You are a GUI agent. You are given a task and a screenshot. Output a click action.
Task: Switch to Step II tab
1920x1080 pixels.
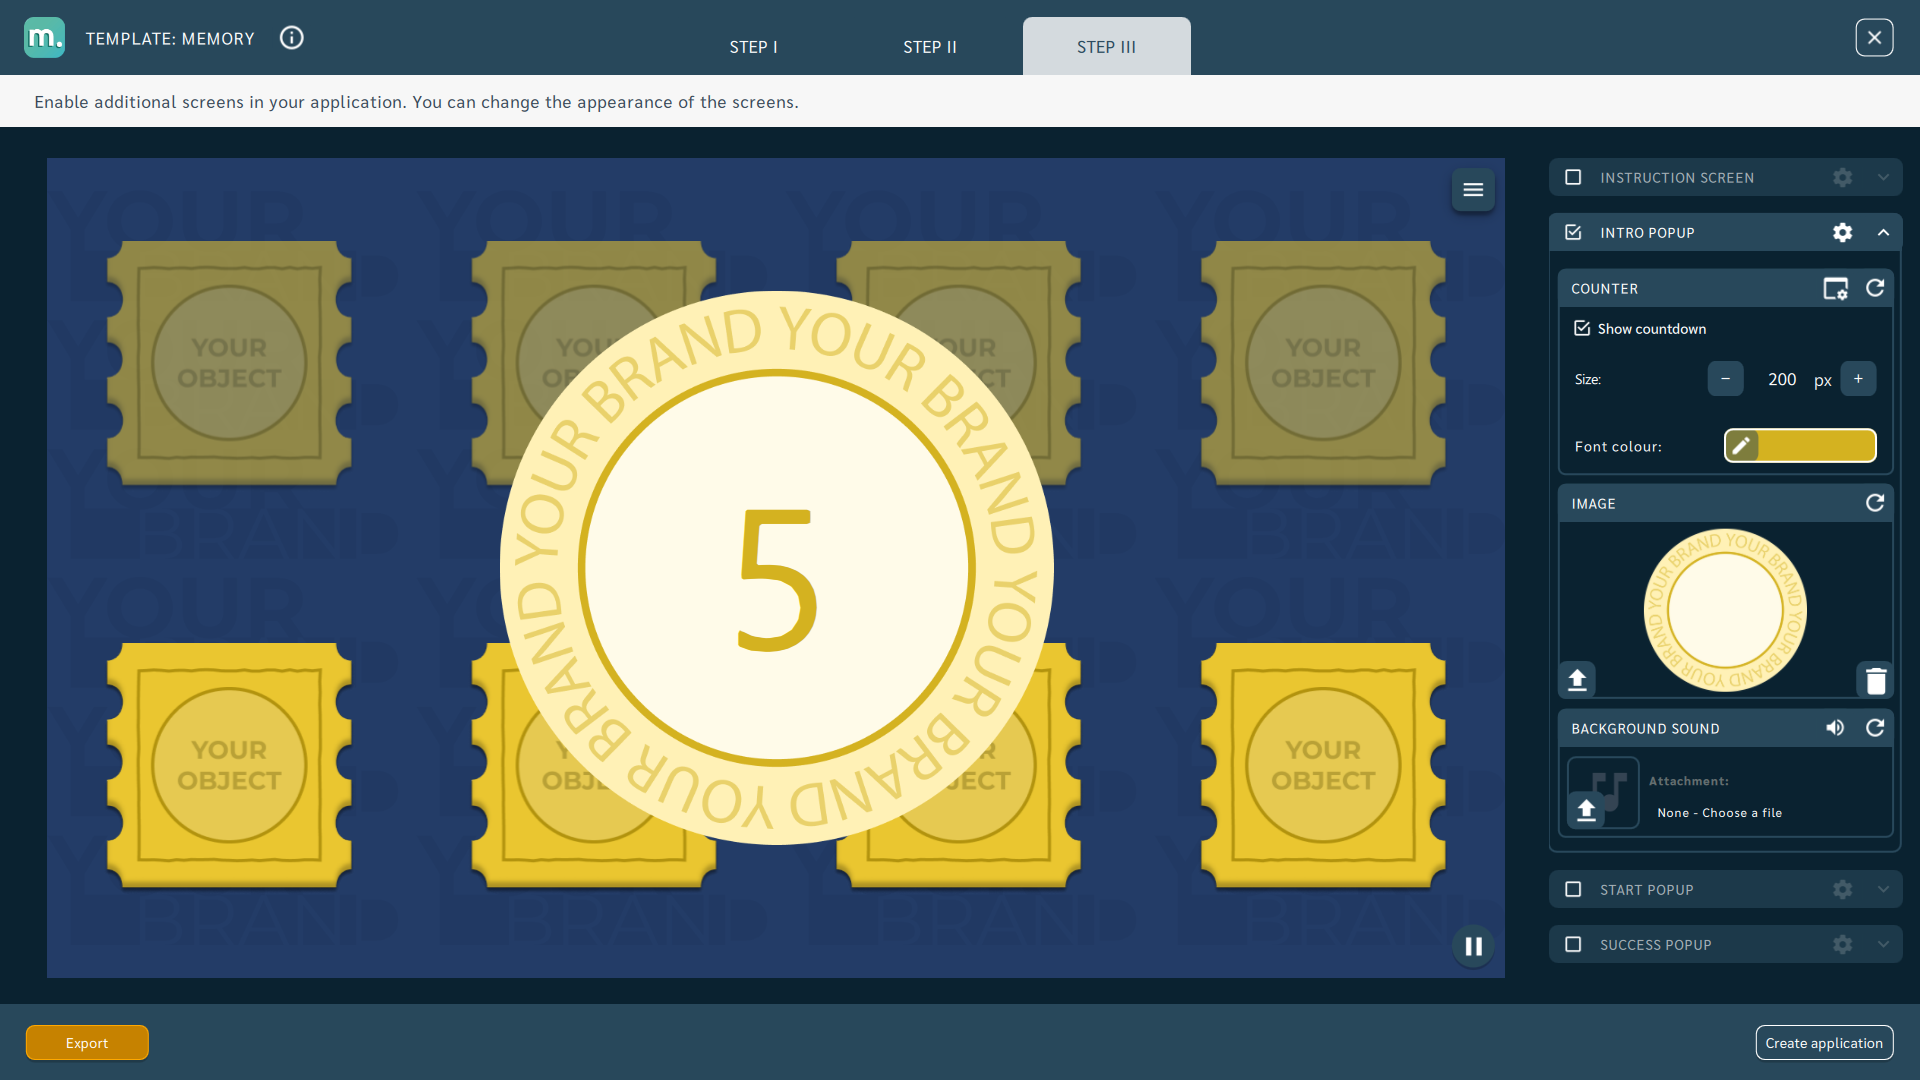(x=930, y=47)
